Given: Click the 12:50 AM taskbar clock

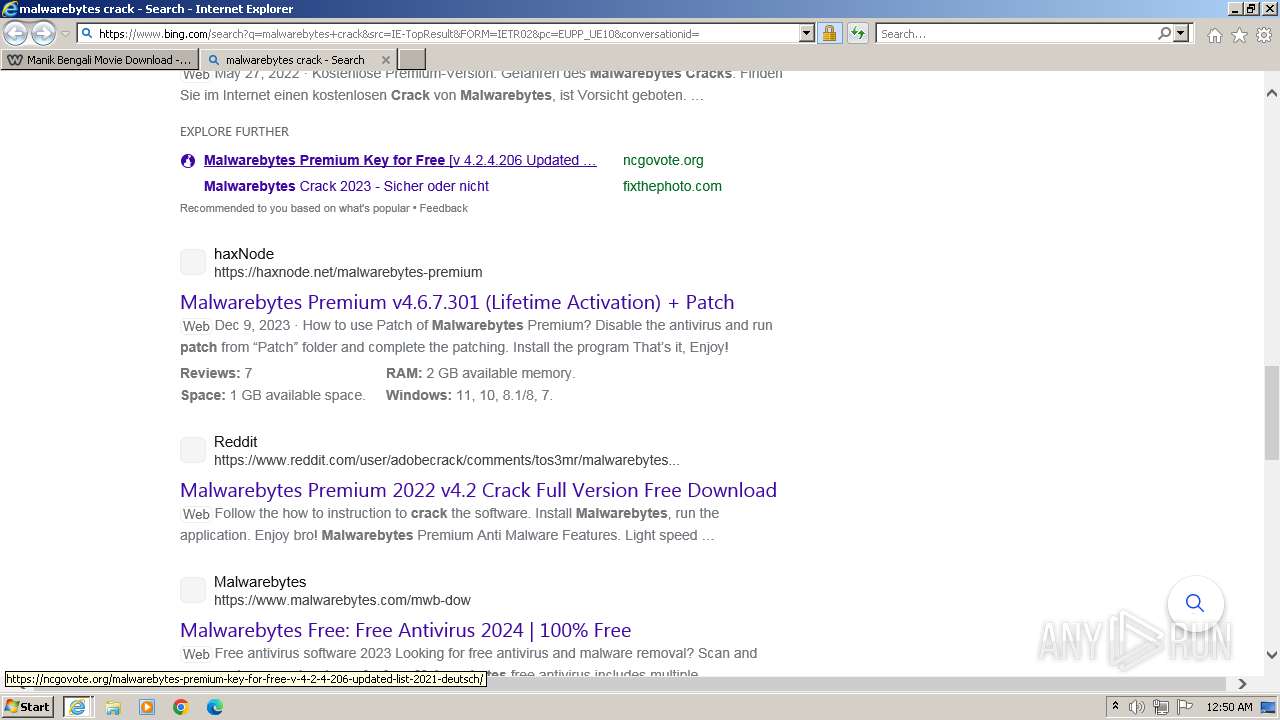Looking at the screenshot, I should (1229, 707).
